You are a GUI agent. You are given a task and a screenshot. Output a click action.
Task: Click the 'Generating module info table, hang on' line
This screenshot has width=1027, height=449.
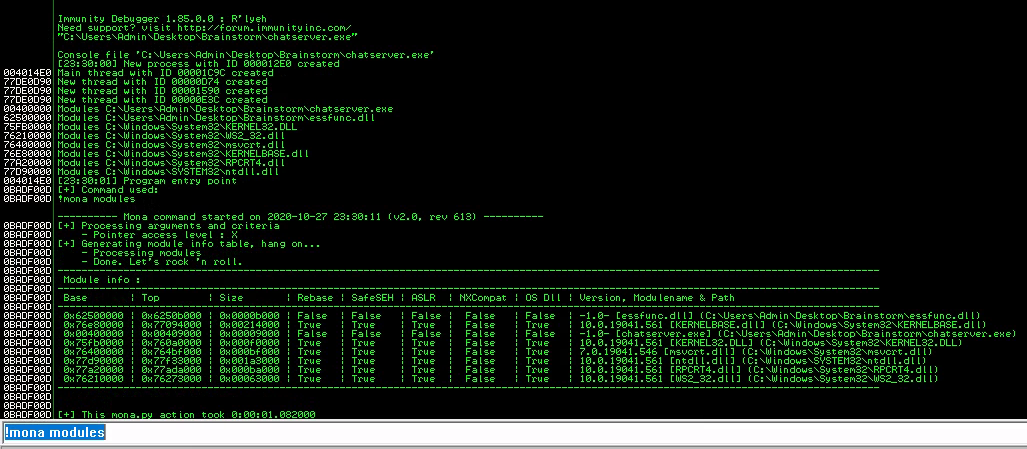[x=189, y=243]
